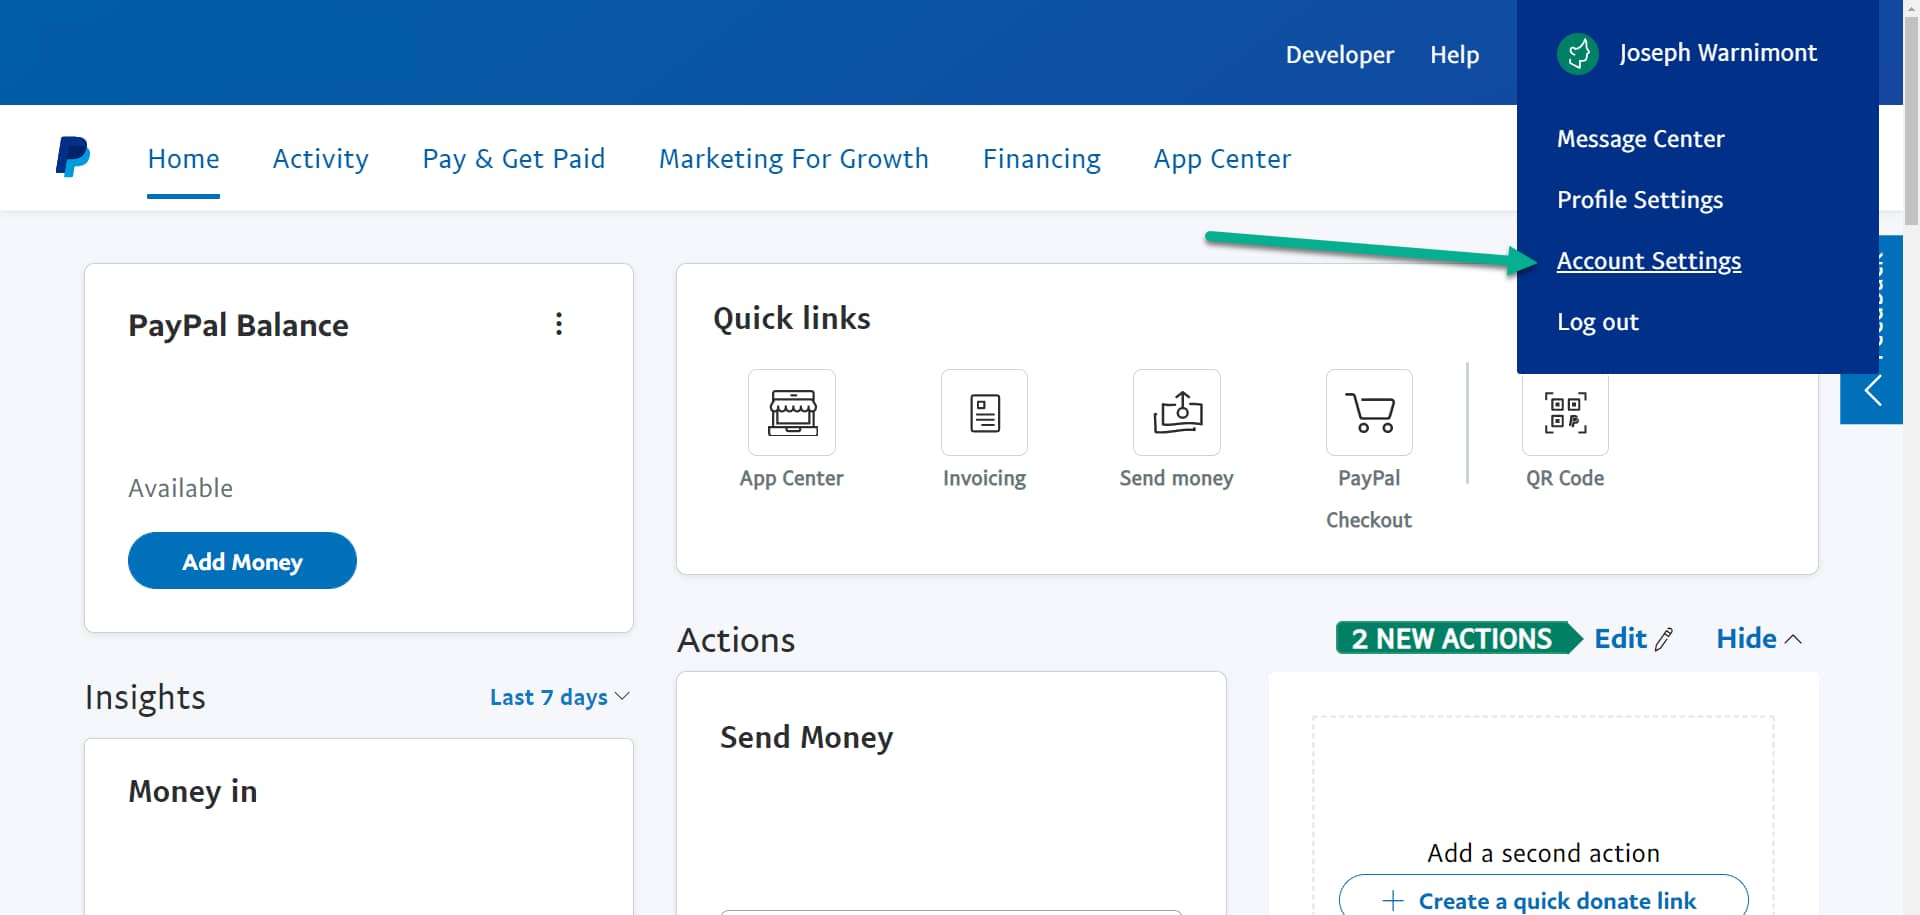The width and height of the screenshot is (1920, 915).
Task: Click the Joseph Warnimont profile avatar
Action: pos(1578,54)
